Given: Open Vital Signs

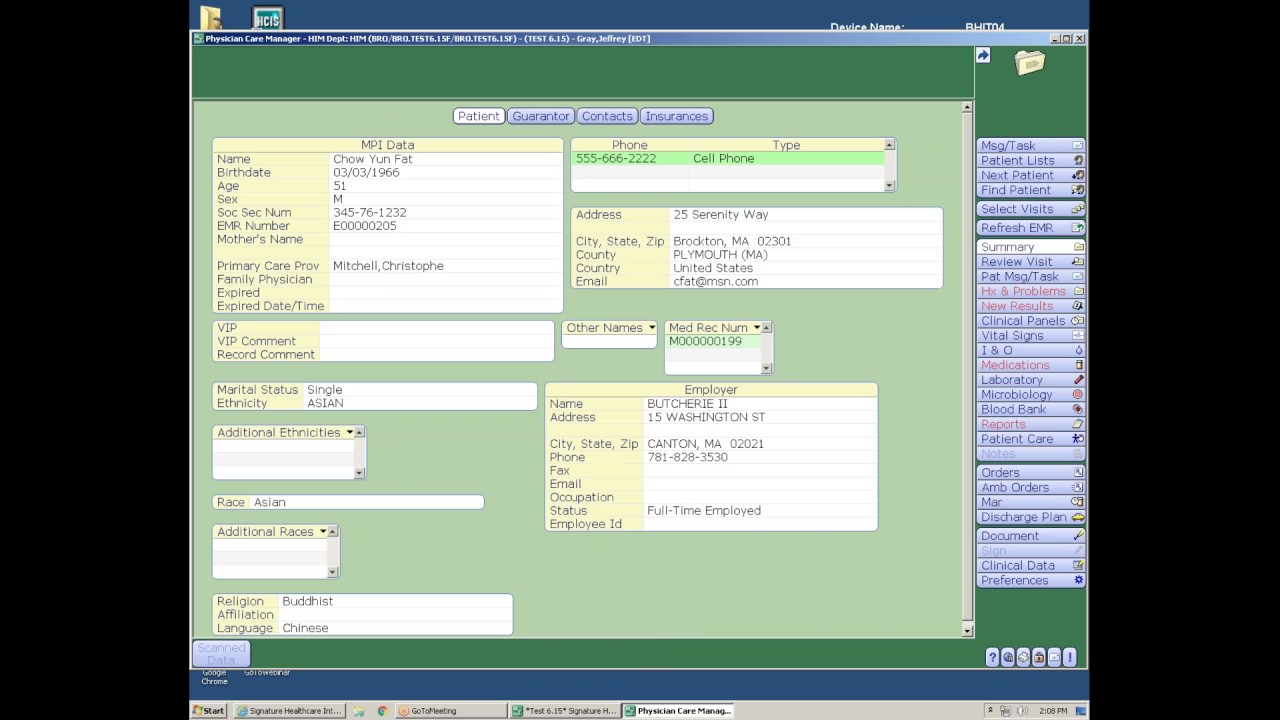Looking at the screenshot, I should click(1031, 336).
